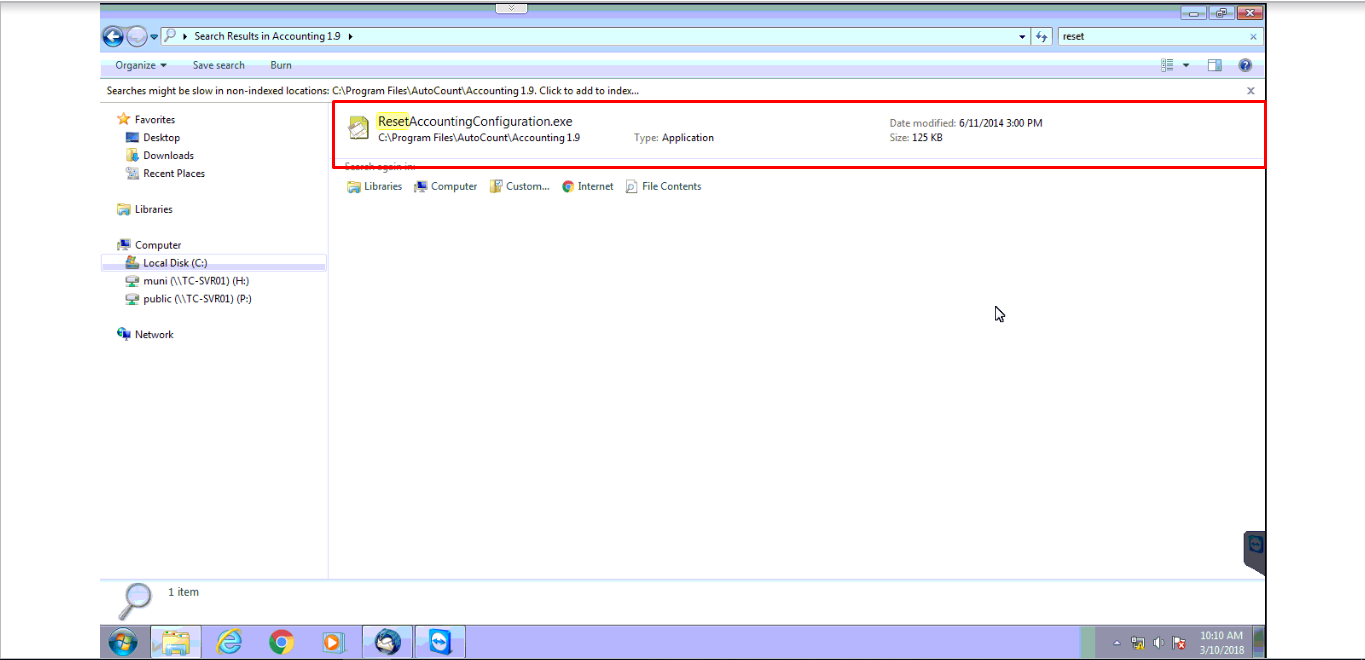The height and width of the screenshot is (660, 1365).
Task: Click the taskbar clock showing 10:10 AM
Action: pyautogui.click(x=1221, y=642)
